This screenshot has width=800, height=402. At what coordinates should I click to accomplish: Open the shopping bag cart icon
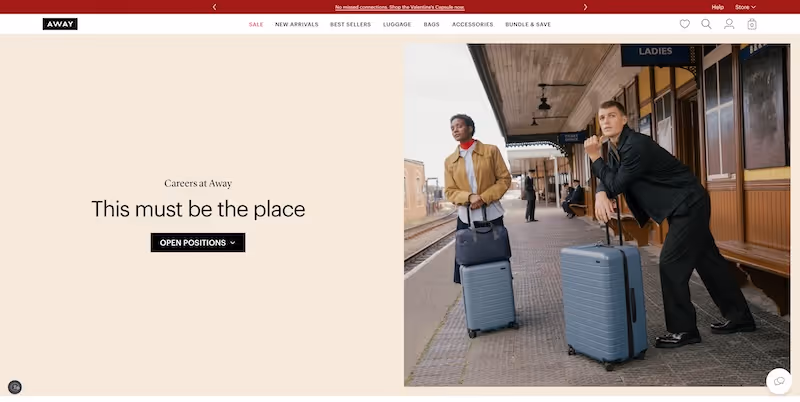(x=752, y=24)
